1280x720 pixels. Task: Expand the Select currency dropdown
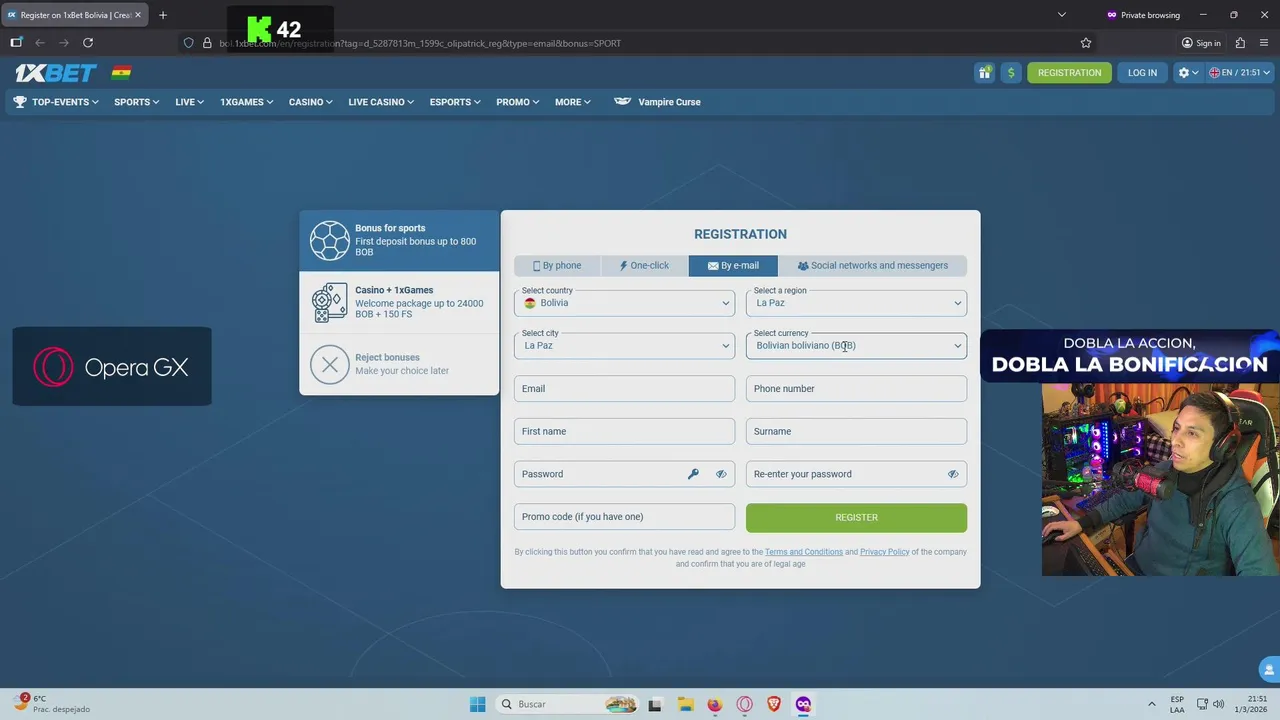(856, 345)
